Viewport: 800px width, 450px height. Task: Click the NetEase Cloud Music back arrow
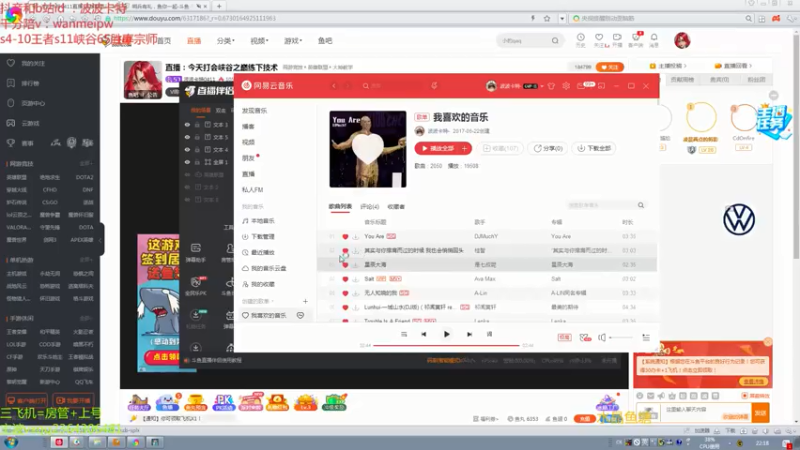(x=334, y=86)
